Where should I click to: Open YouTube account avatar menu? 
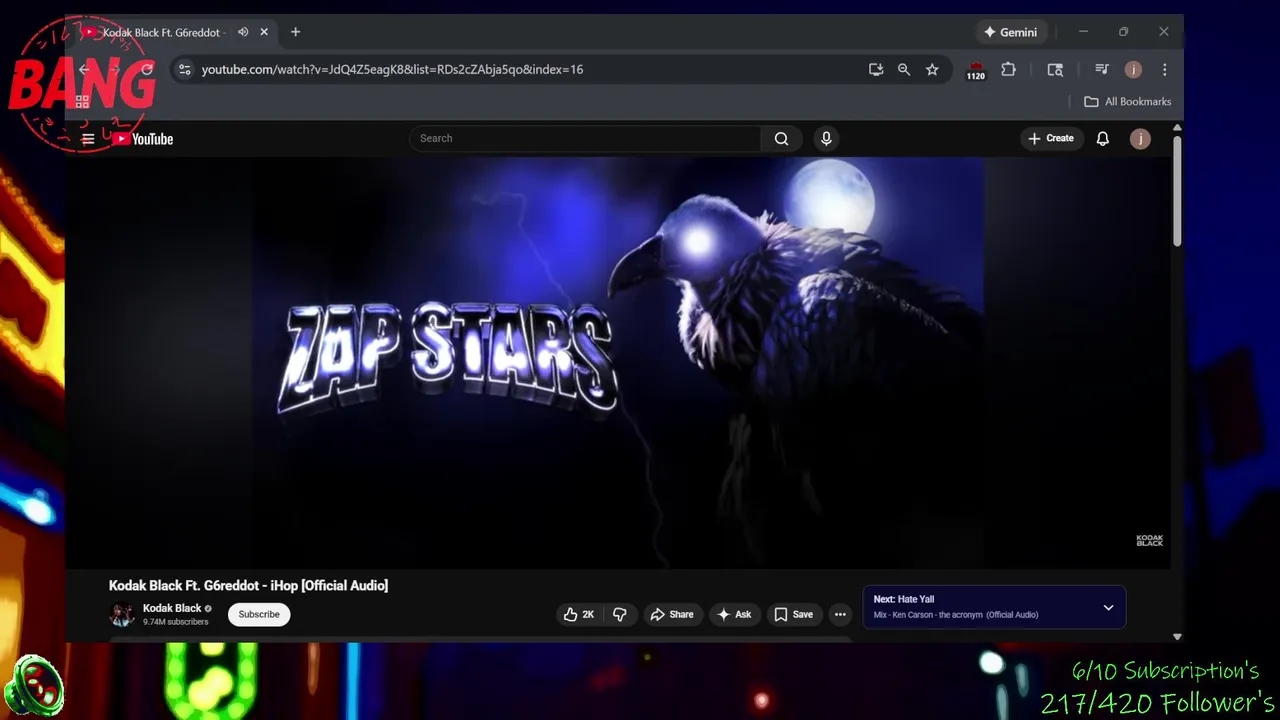click(x=1140, y=139)
